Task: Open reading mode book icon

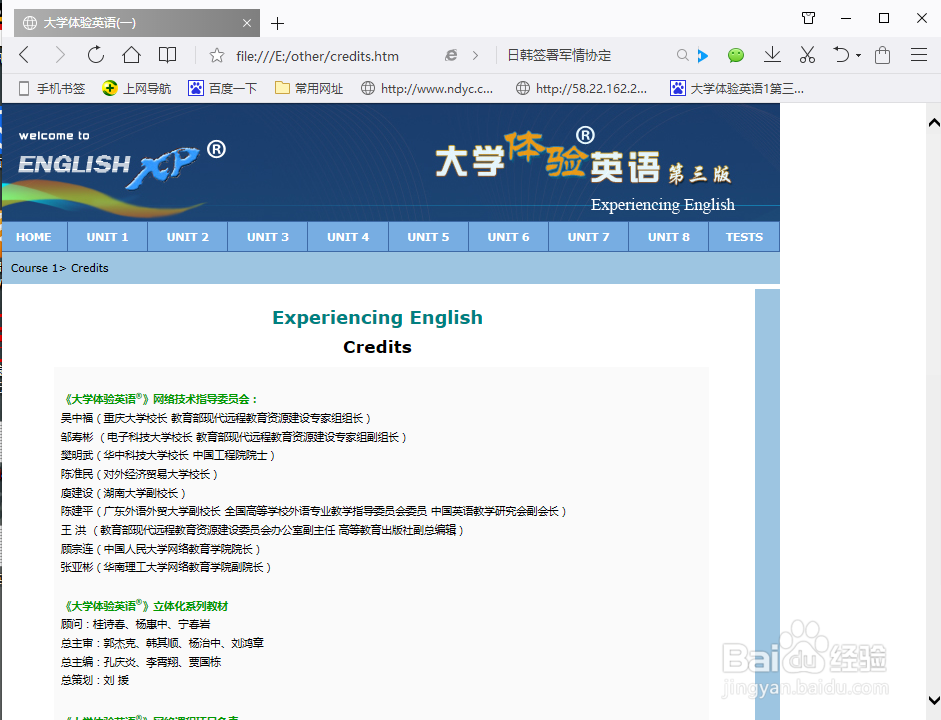Action: click(167, 55)
